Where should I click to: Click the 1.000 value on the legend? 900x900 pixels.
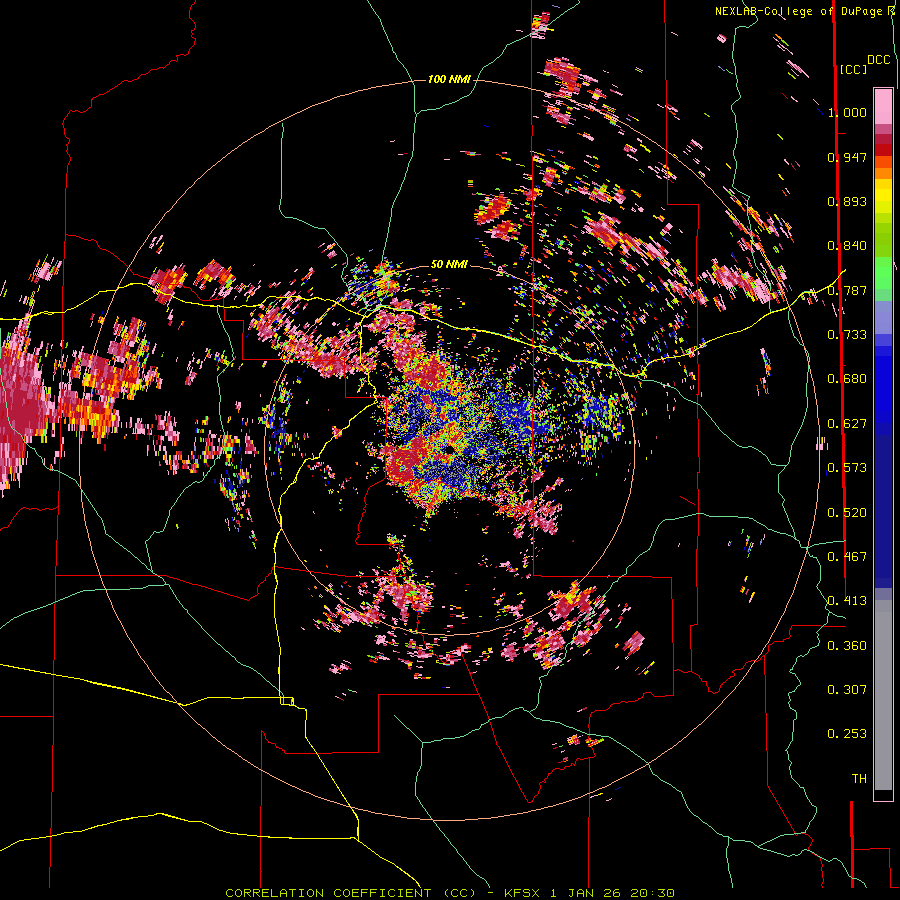(847, 112)
